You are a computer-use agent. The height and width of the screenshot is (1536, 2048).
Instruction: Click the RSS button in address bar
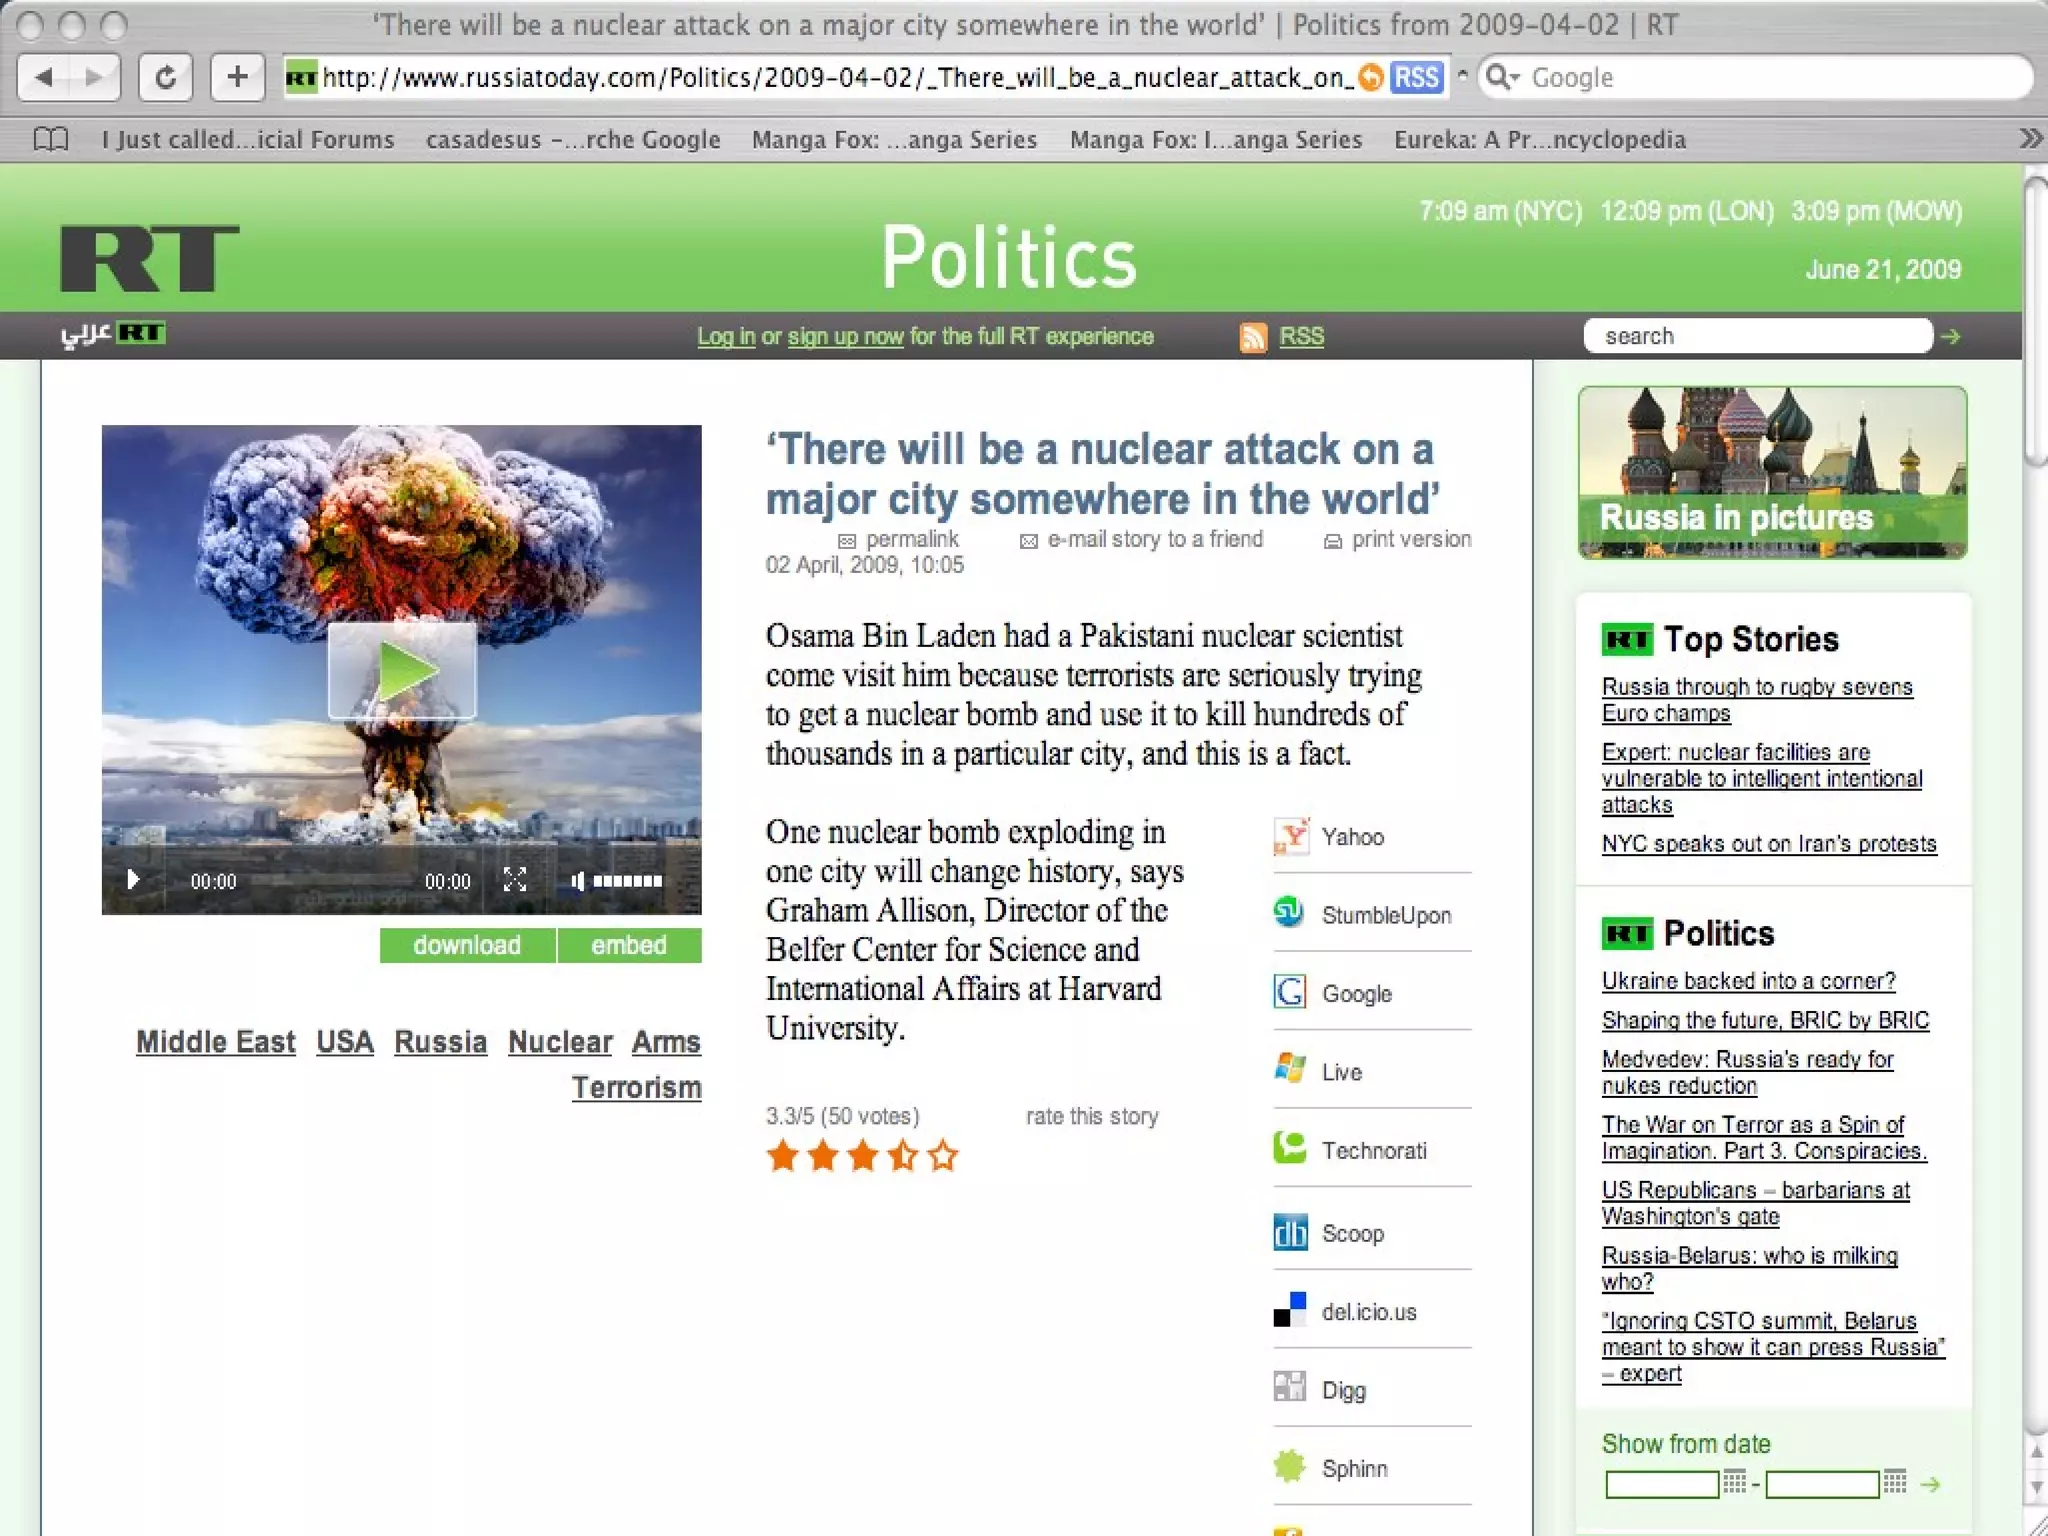1416,77
